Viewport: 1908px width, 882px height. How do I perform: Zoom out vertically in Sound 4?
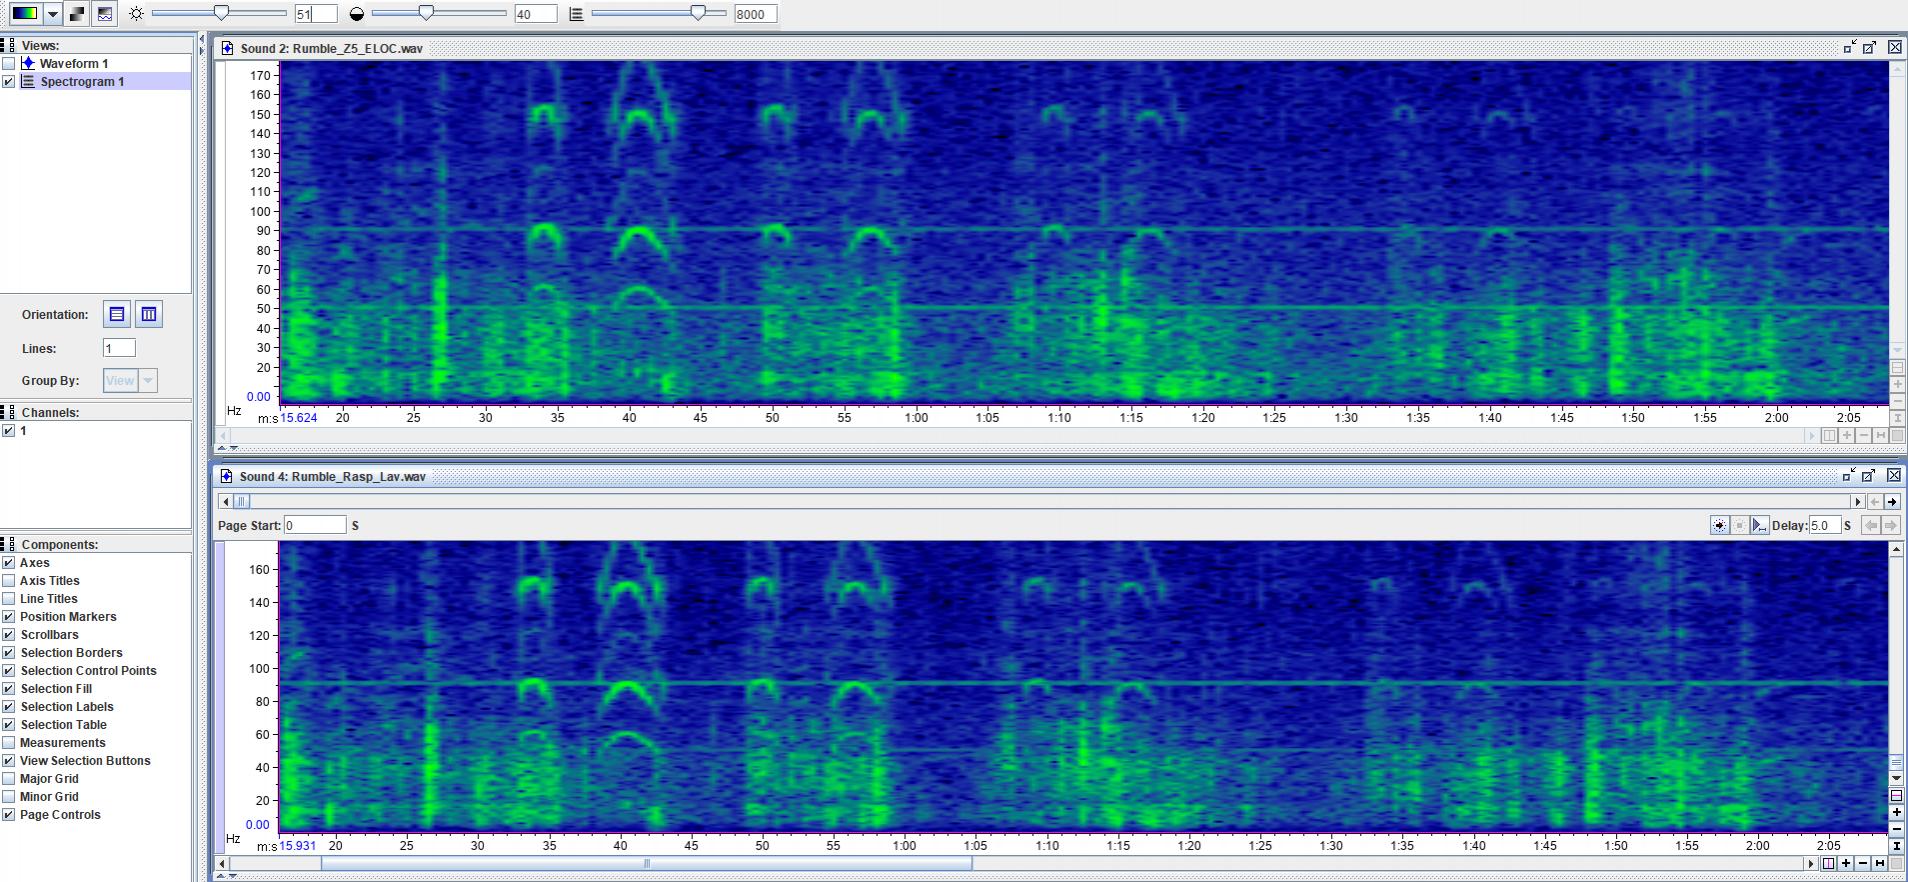coord(1896,829)
